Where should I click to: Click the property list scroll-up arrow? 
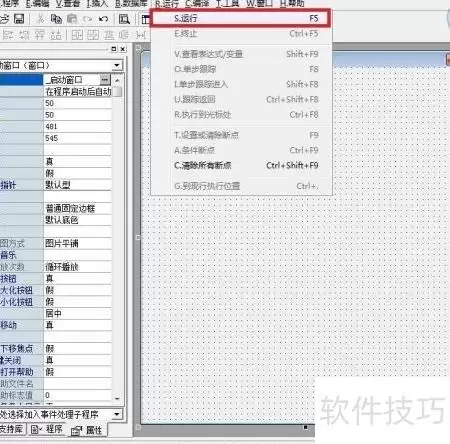(117, 80)
